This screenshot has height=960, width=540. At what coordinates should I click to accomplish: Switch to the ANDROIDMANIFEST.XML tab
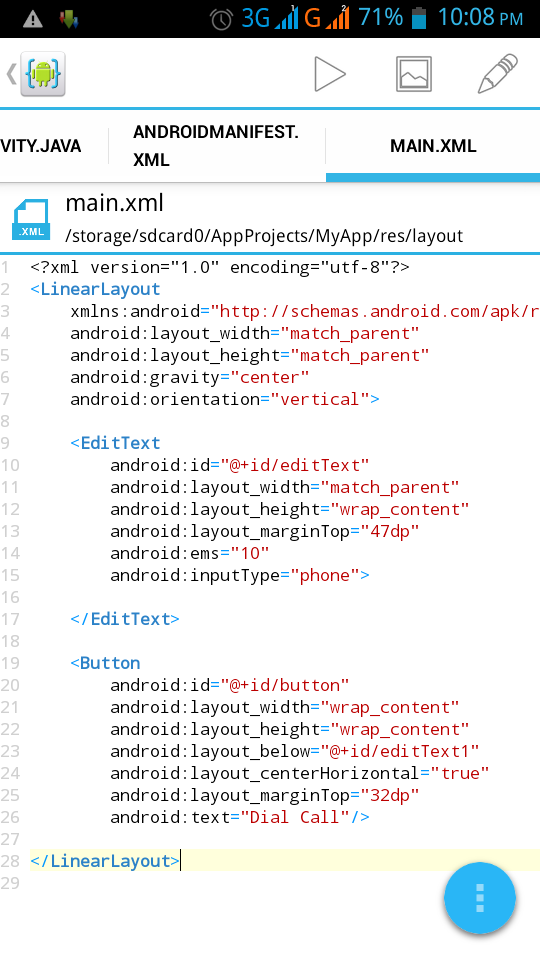pos(216,146)
